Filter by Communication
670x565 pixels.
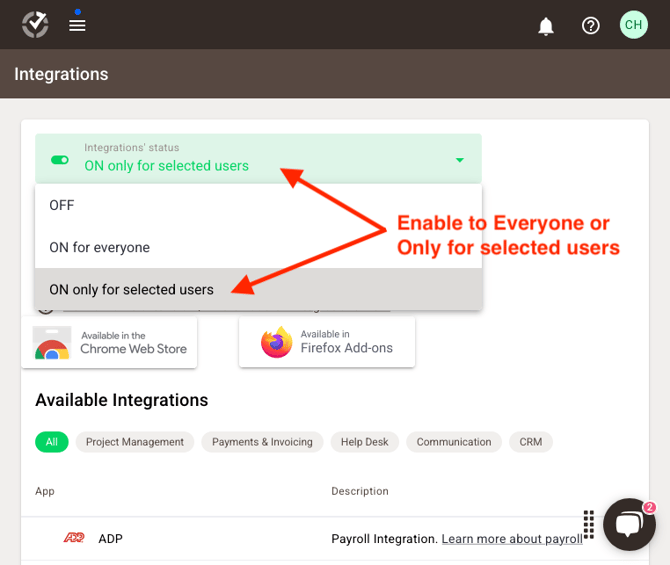pos(454,441)
